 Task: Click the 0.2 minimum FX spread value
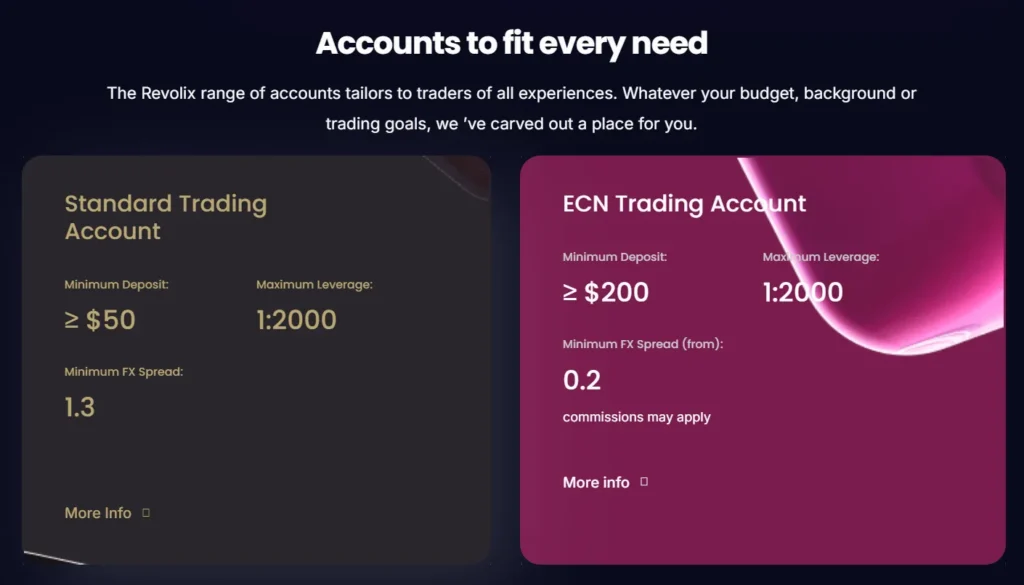[x=582, y=380]
